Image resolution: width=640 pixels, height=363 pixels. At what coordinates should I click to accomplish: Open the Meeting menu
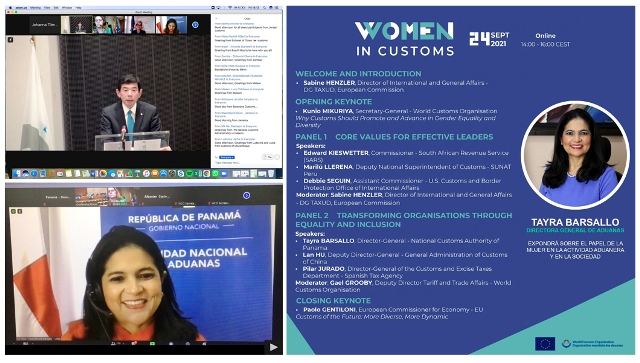point(35,7)
